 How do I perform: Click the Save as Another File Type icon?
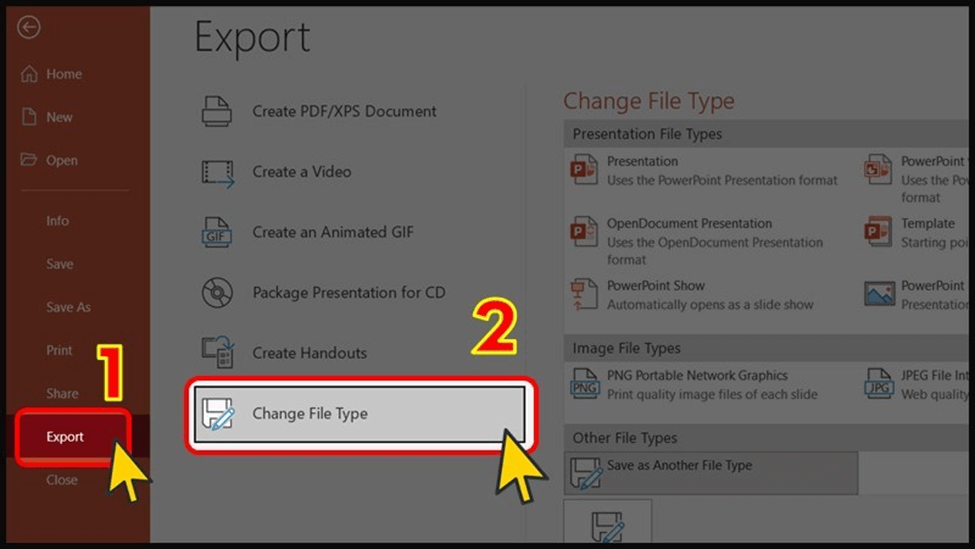[x=586, y=474]
